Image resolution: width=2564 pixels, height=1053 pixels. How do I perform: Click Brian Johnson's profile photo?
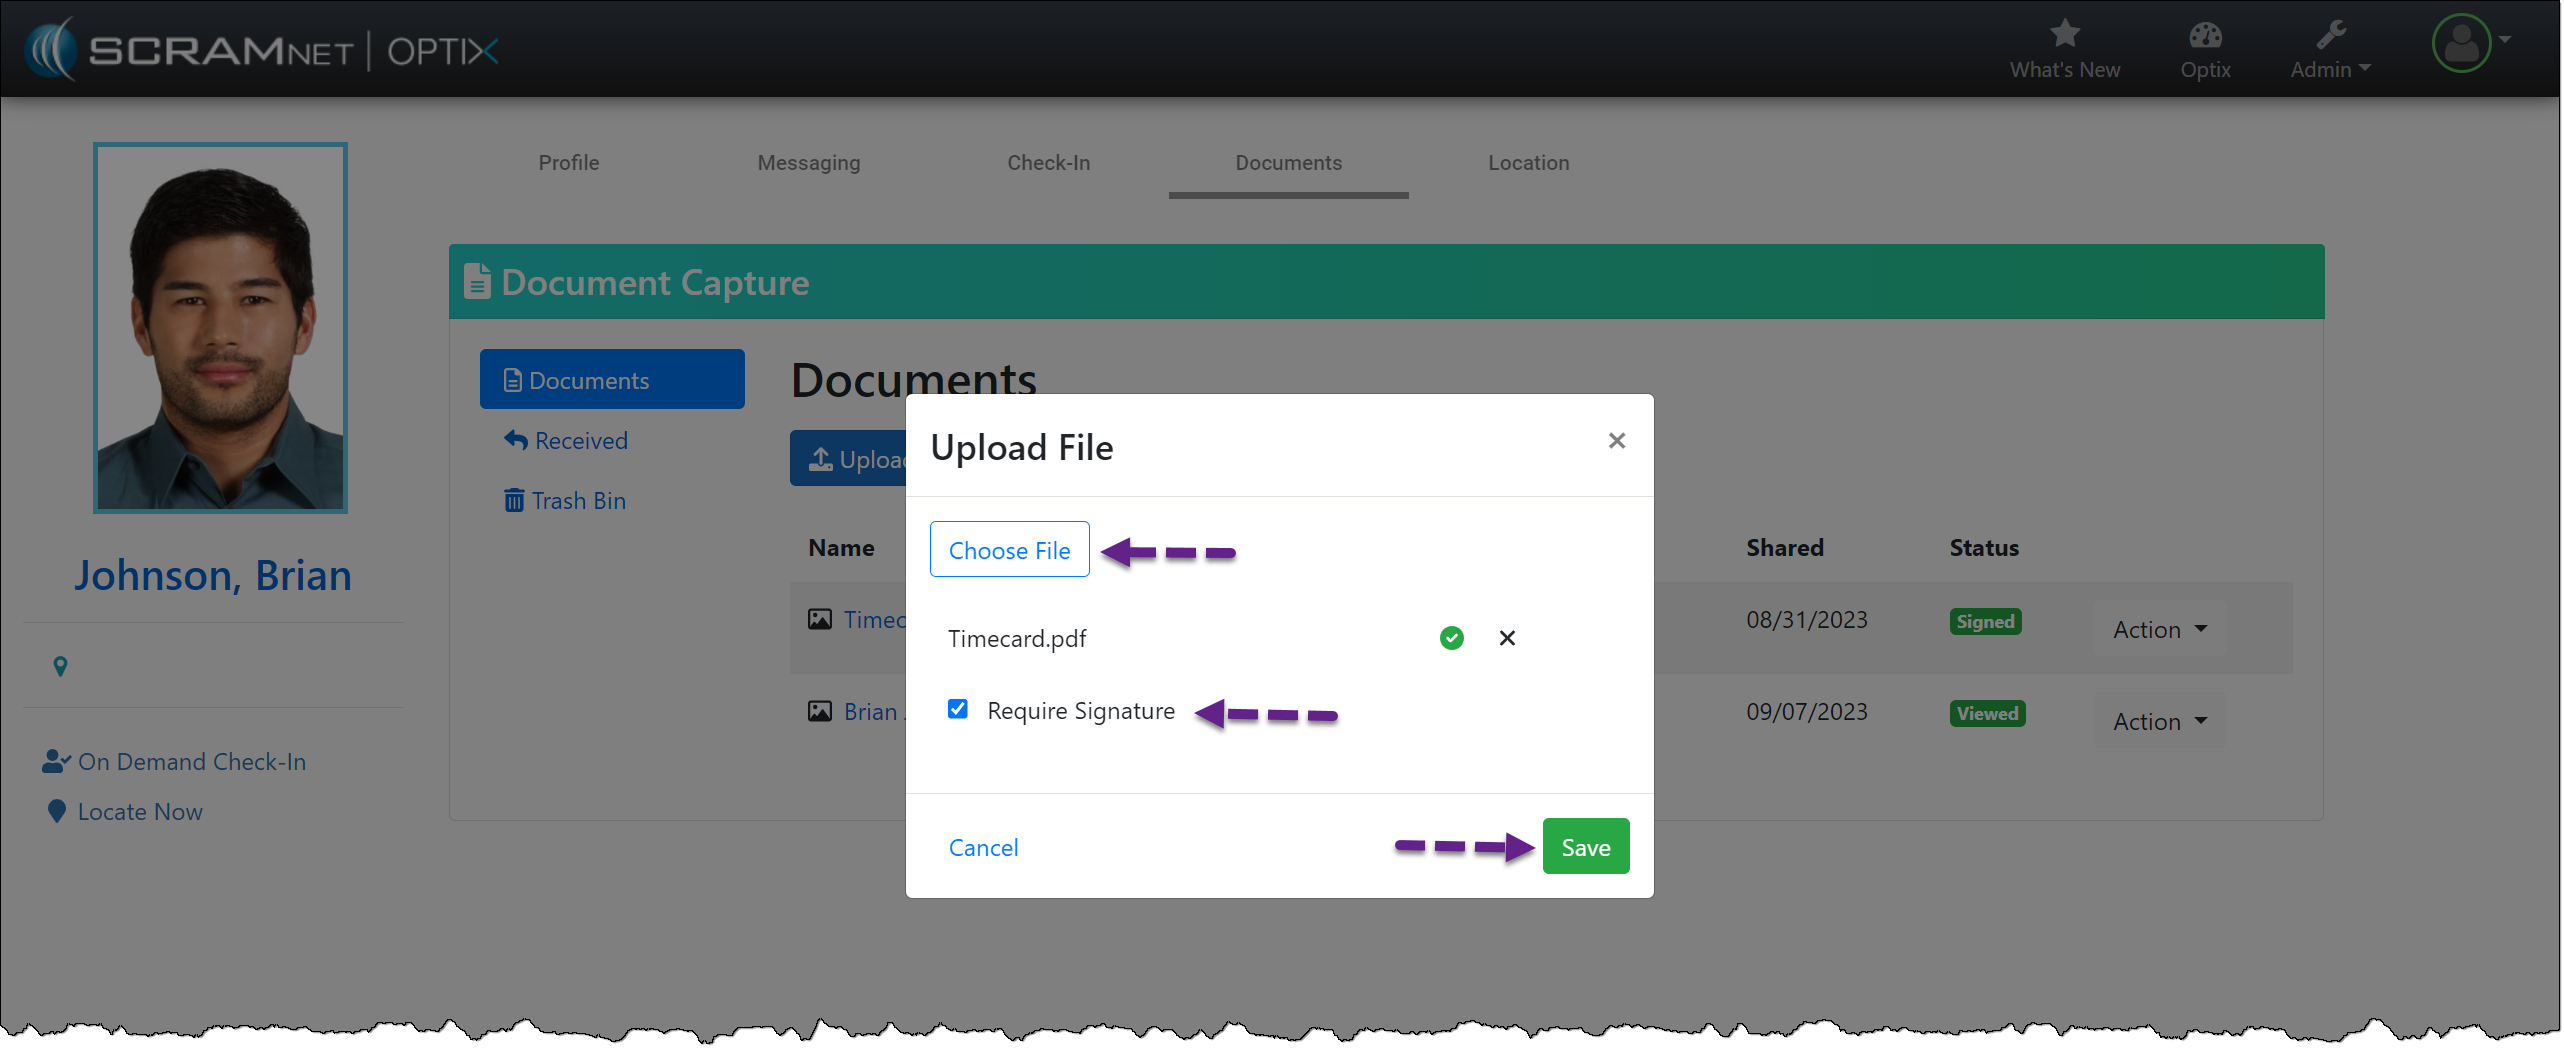coord(220,328)
